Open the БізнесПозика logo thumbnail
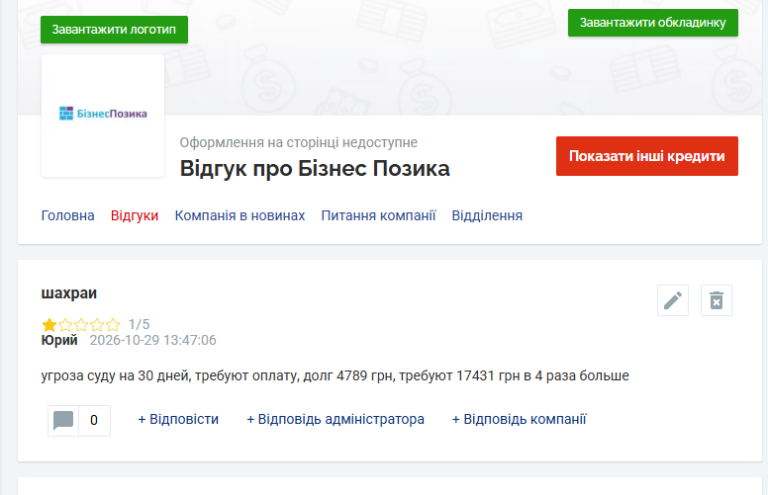 [x=103, y=116]
